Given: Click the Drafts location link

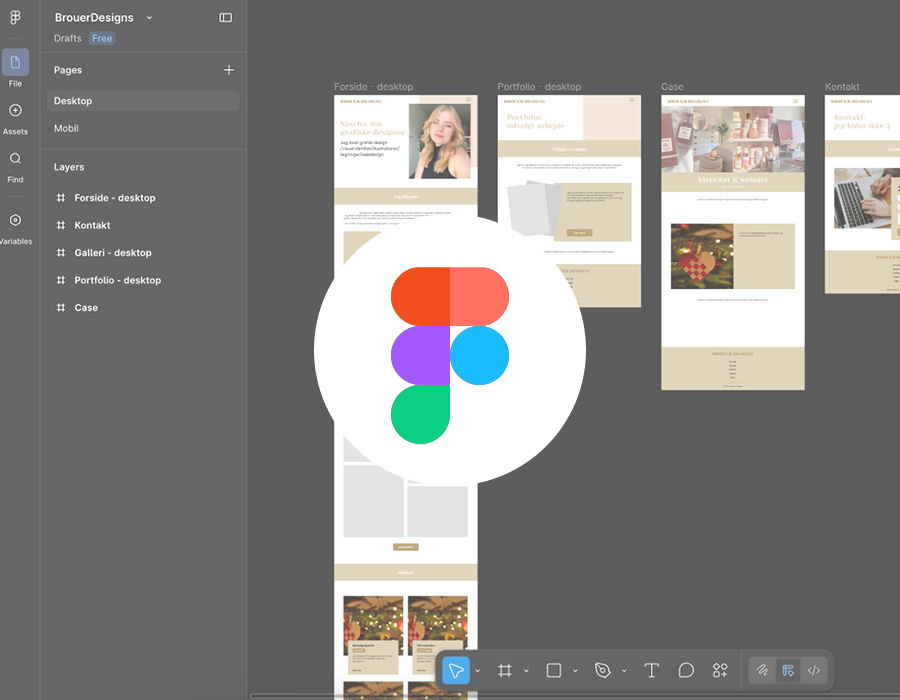Looking at the screenshot, I should tap(68, 38).
